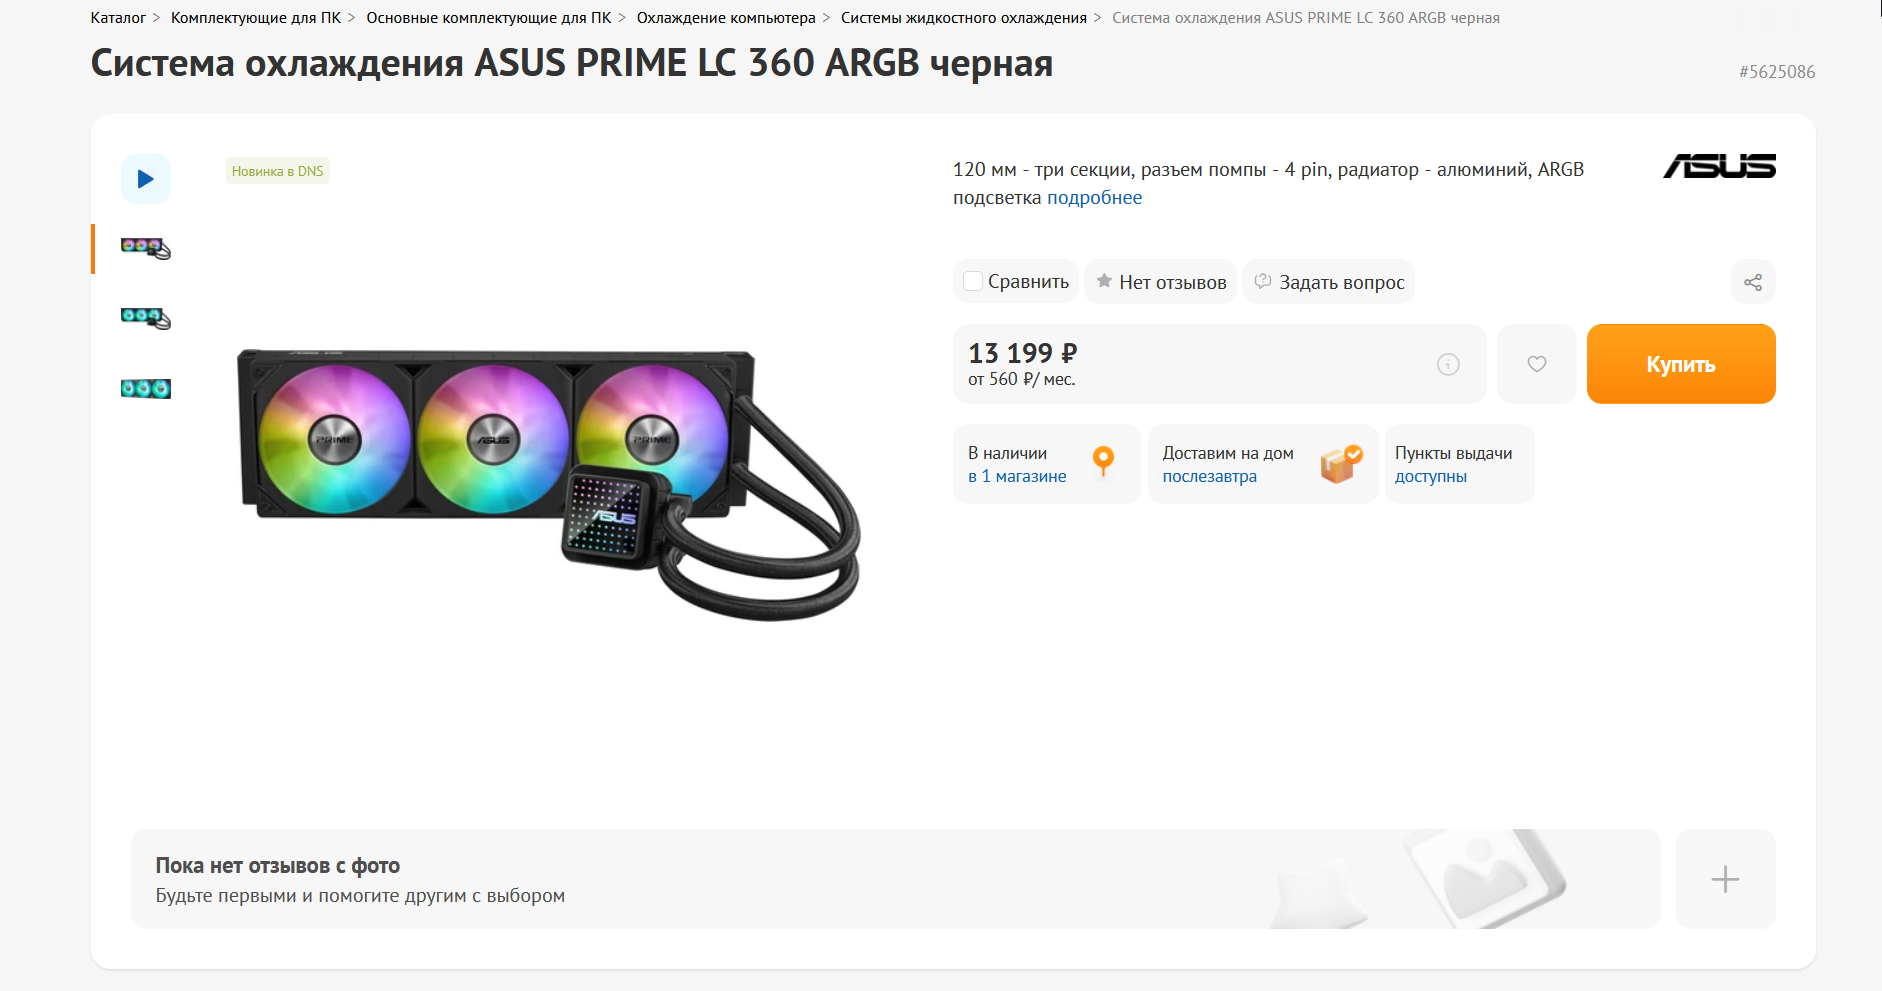This screenshot has height=991, width=1882.
Task: Open Системы жидкостного охлаждения breadcrumb
Action: [x=963, y=18]
